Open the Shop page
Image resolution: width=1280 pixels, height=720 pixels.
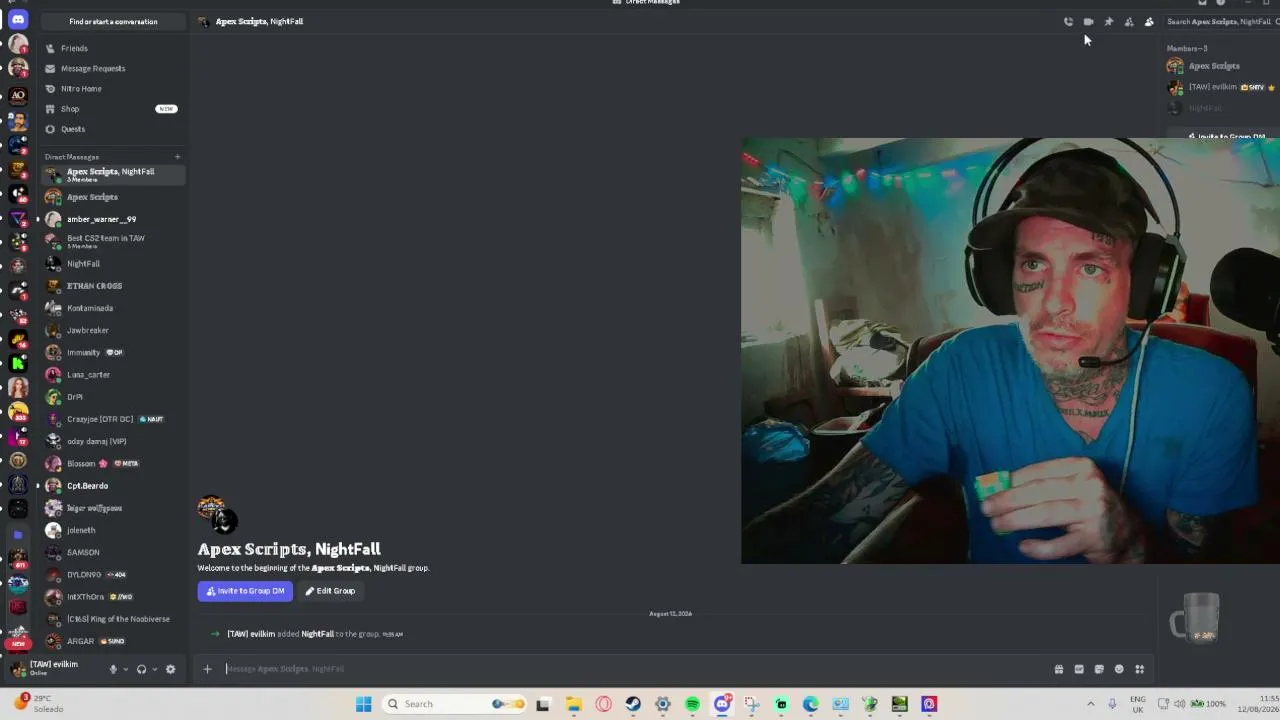point(113,108)
